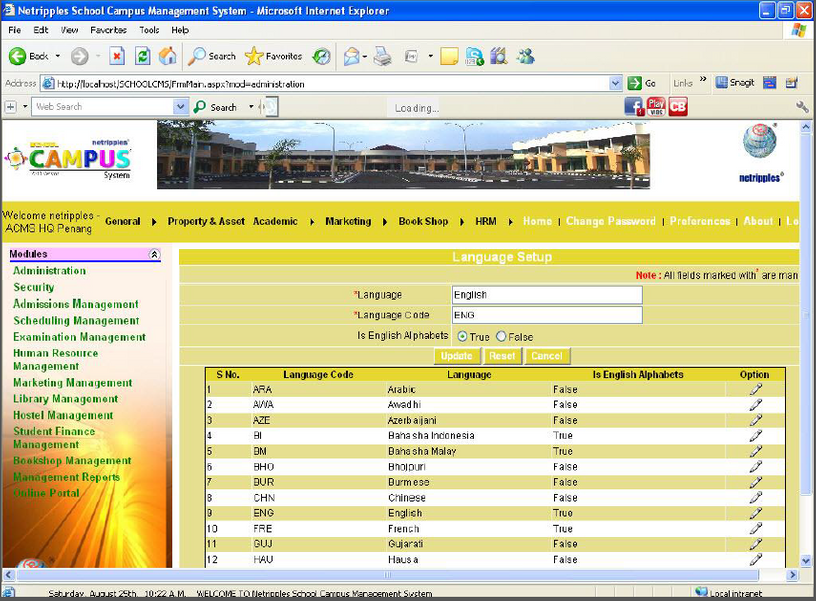Edit the Awadhi row with pencil icon

pos(756,405)
